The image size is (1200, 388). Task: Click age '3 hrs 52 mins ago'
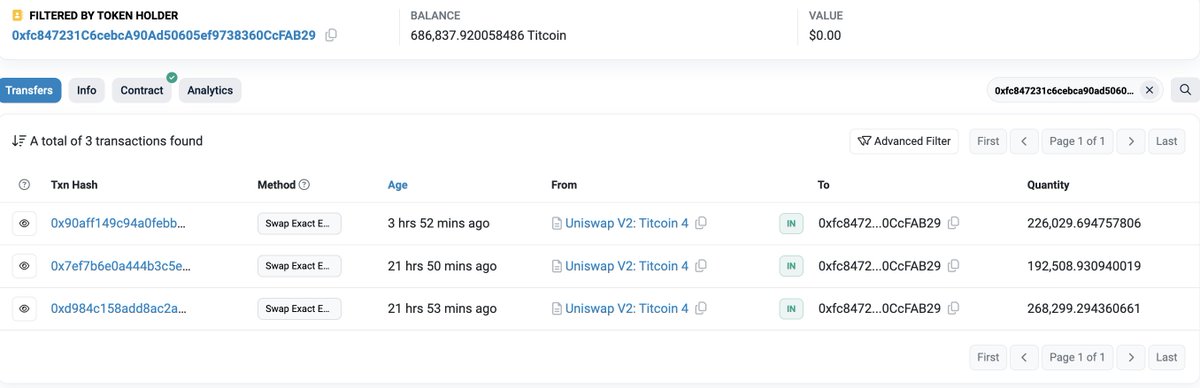[x=438, y=223]
